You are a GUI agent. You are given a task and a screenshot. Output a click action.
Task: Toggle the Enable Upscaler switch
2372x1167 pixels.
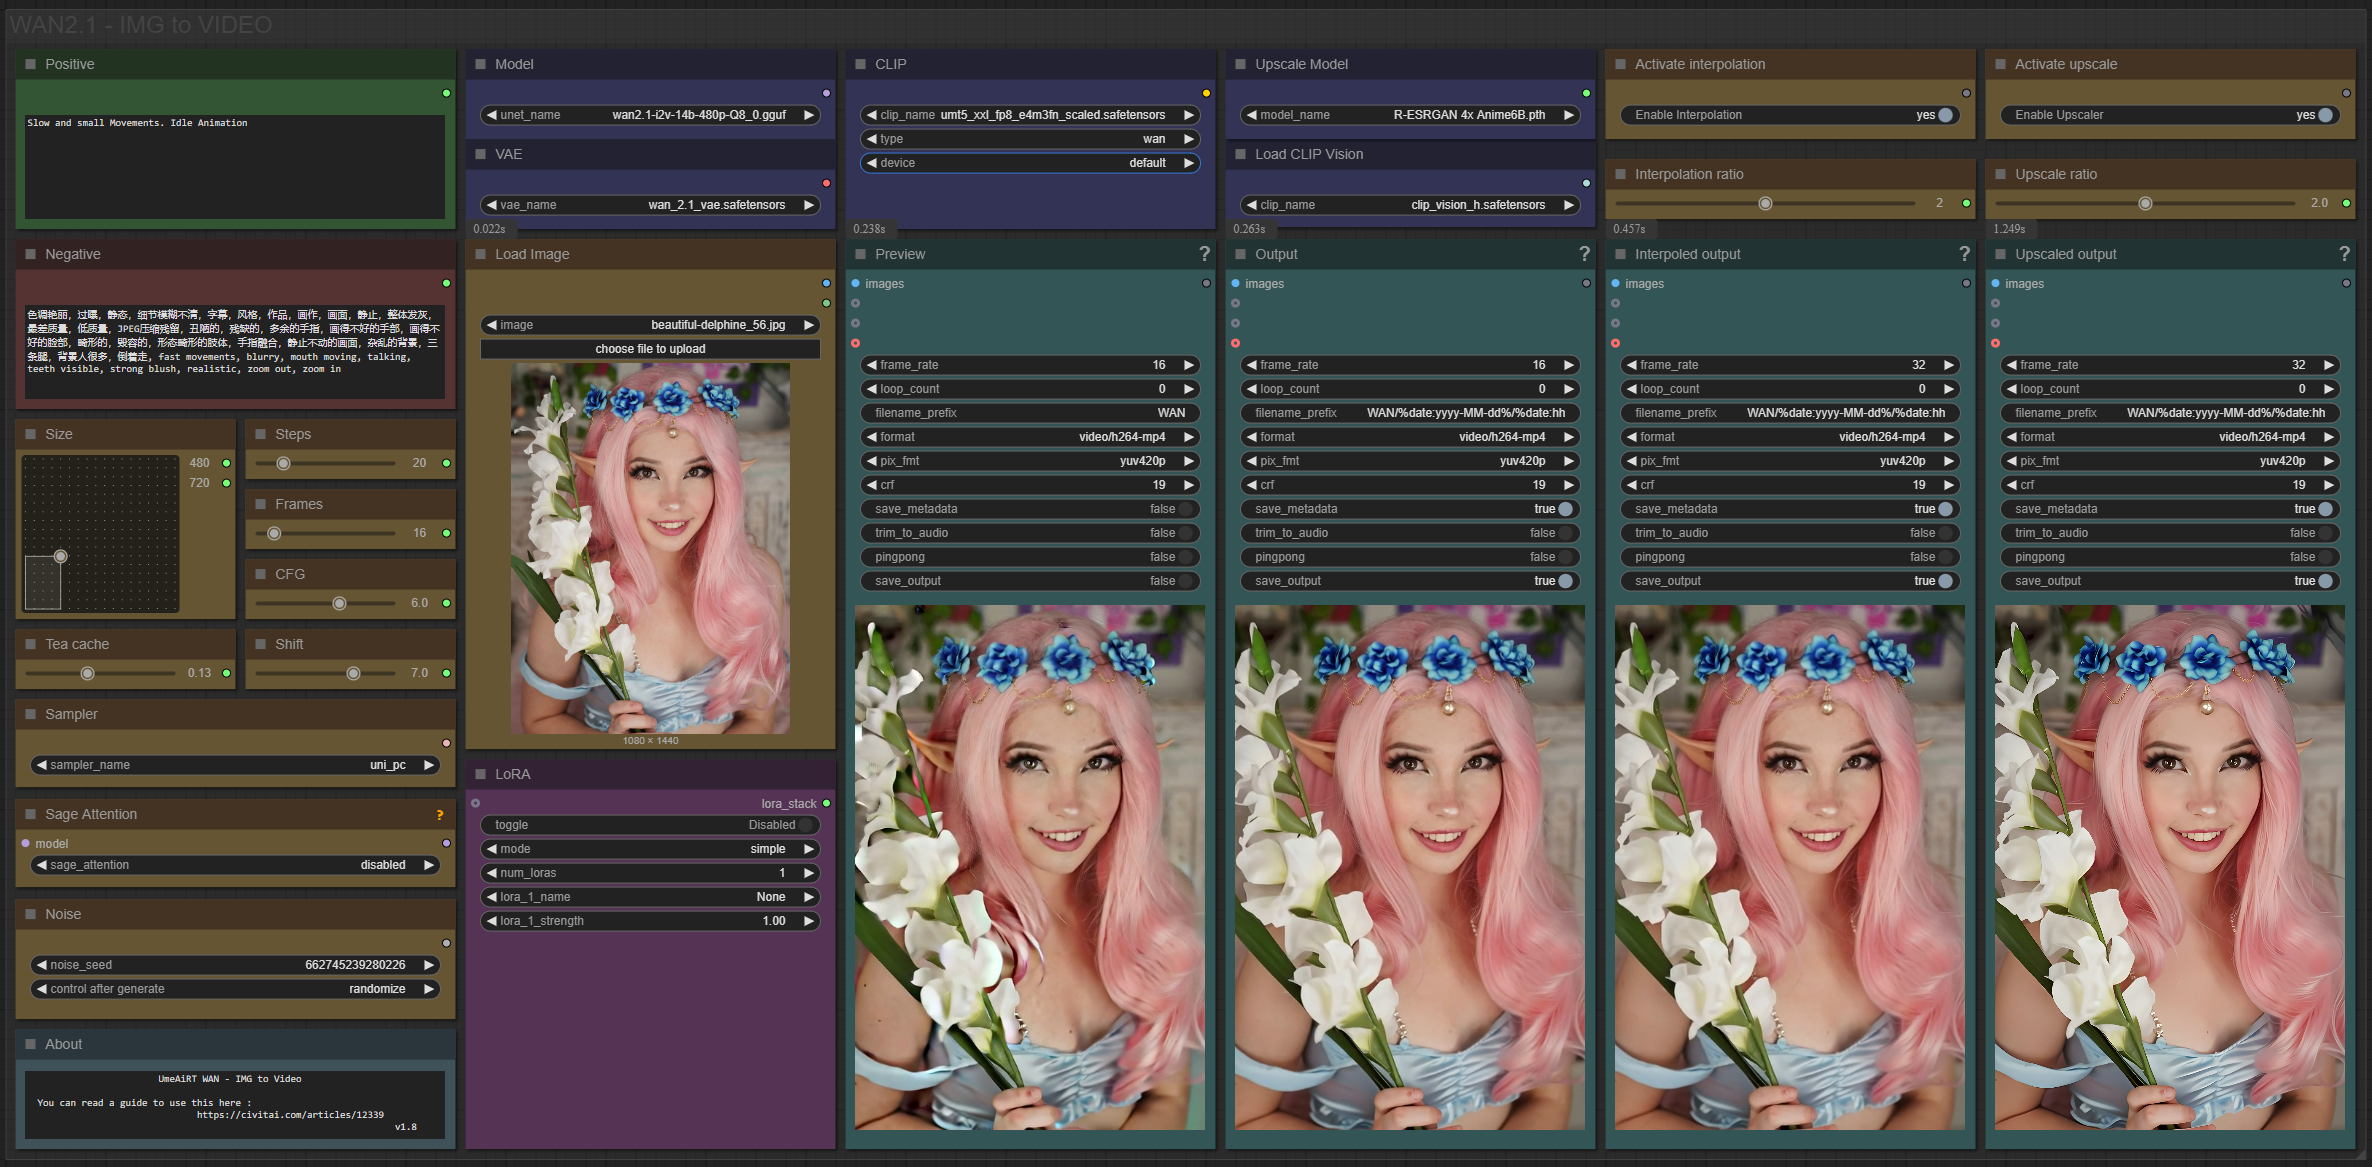click(x=2325, y=115)
